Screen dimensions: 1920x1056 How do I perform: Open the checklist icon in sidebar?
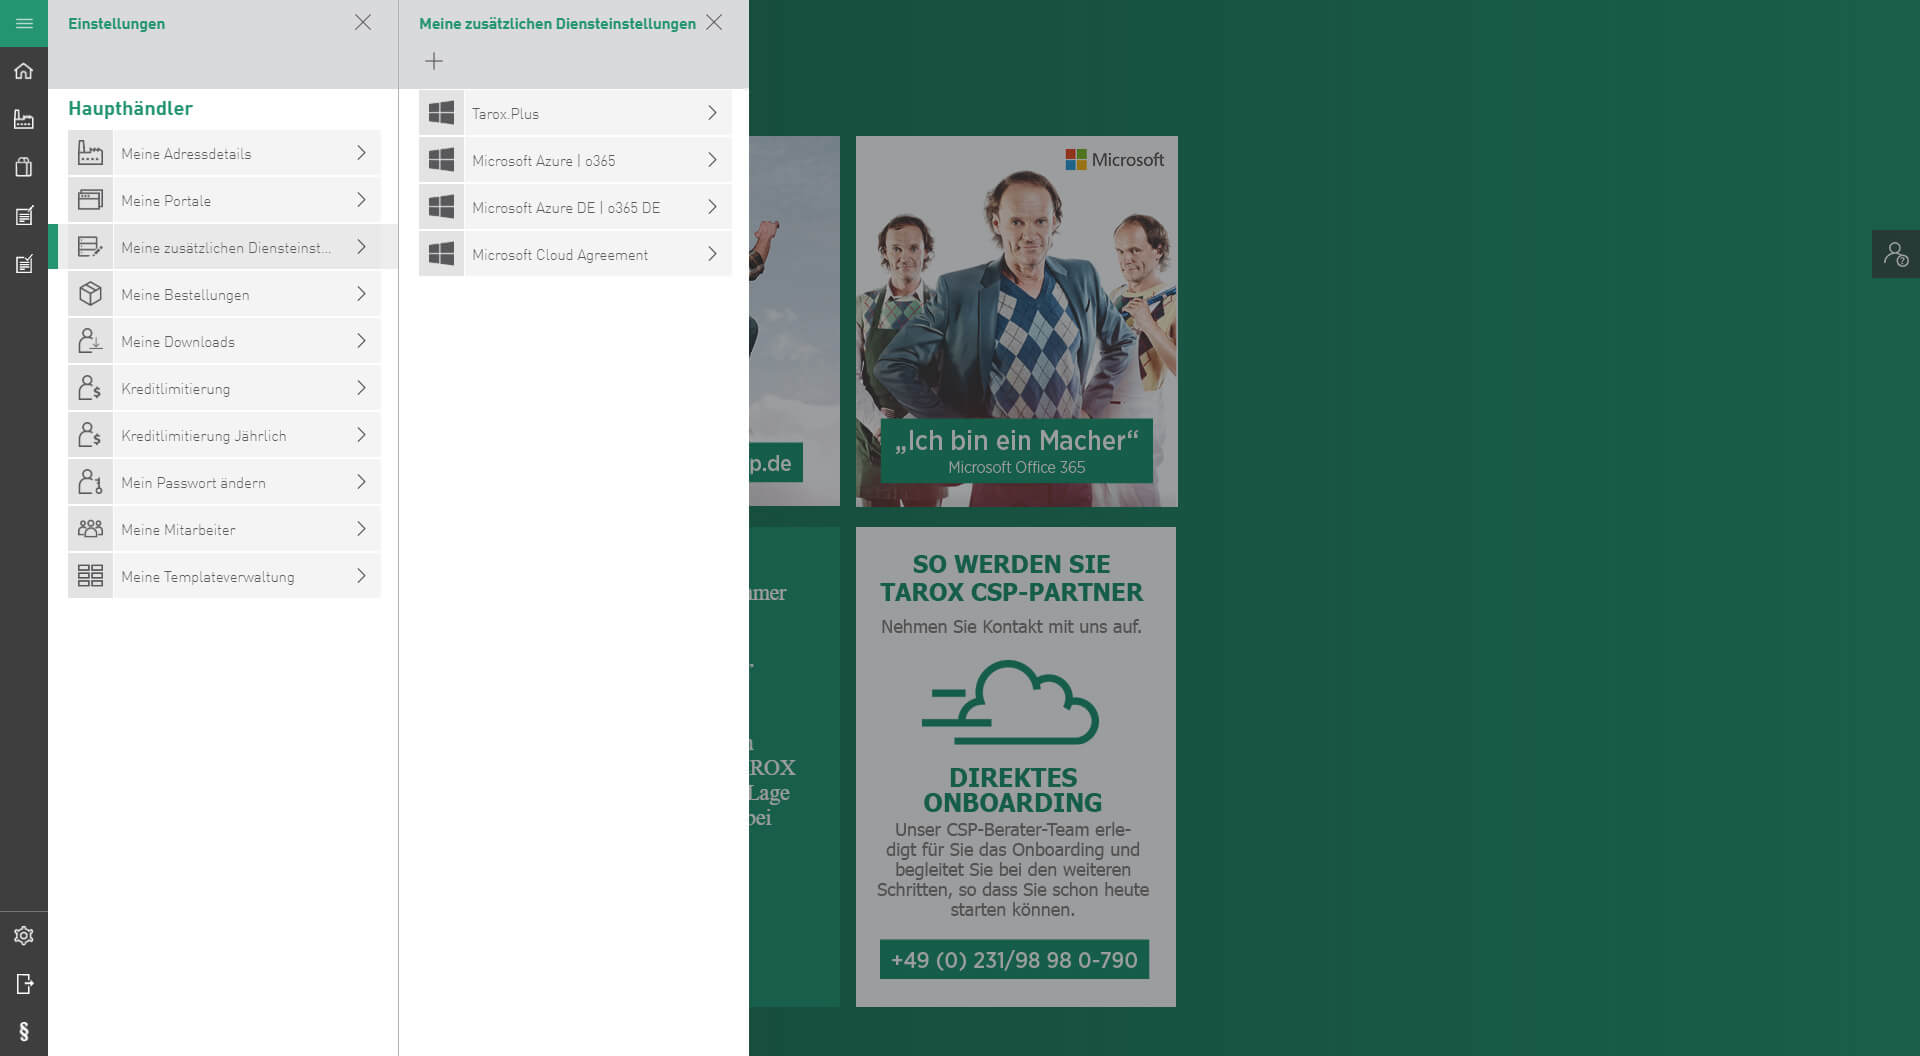tap(24, 263)
